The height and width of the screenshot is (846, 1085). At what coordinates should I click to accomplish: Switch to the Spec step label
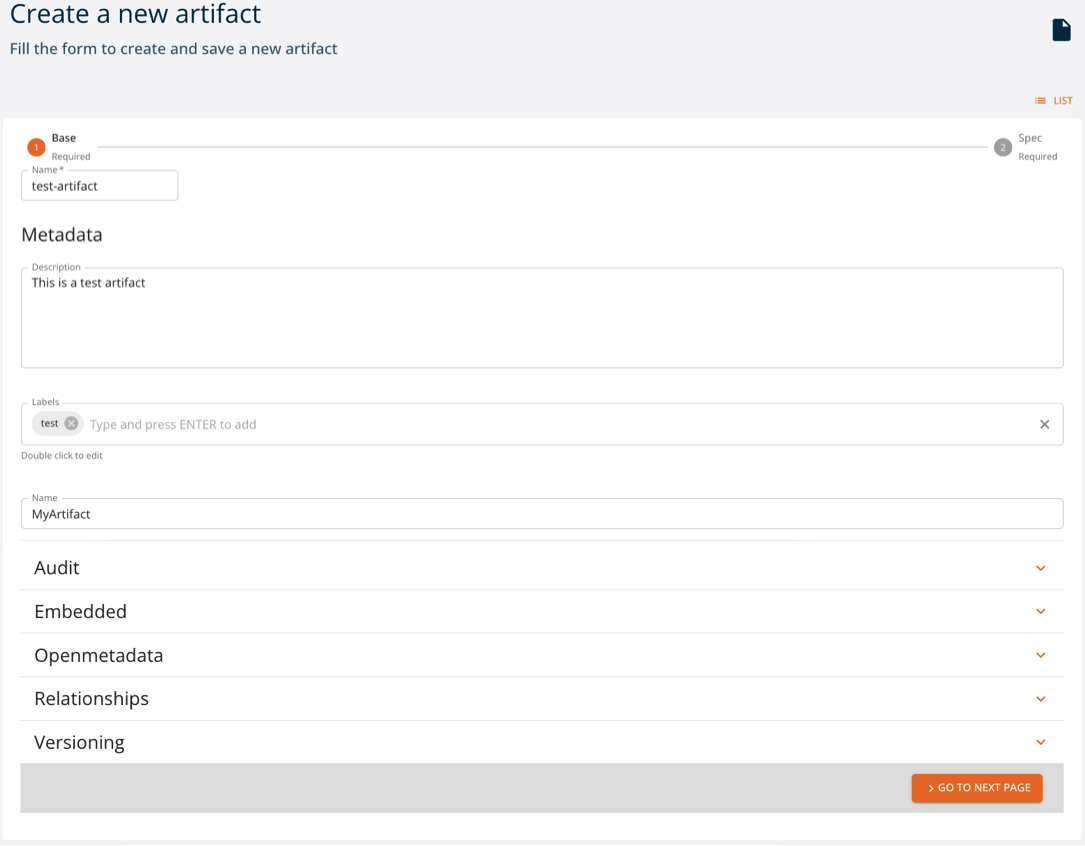(x=1030, y=139)
